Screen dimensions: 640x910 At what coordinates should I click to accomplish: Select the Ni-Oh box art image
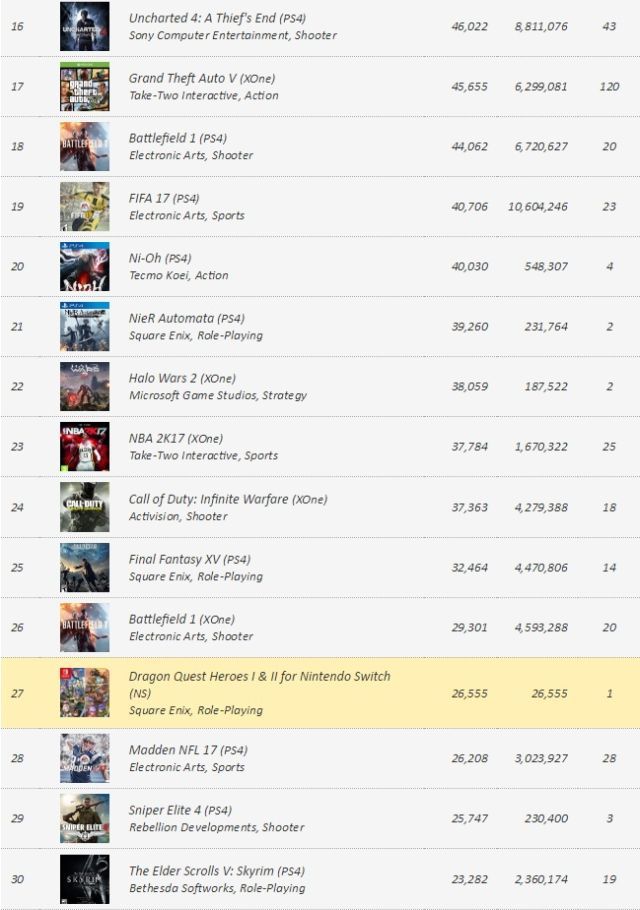click(x=84, y=266)
